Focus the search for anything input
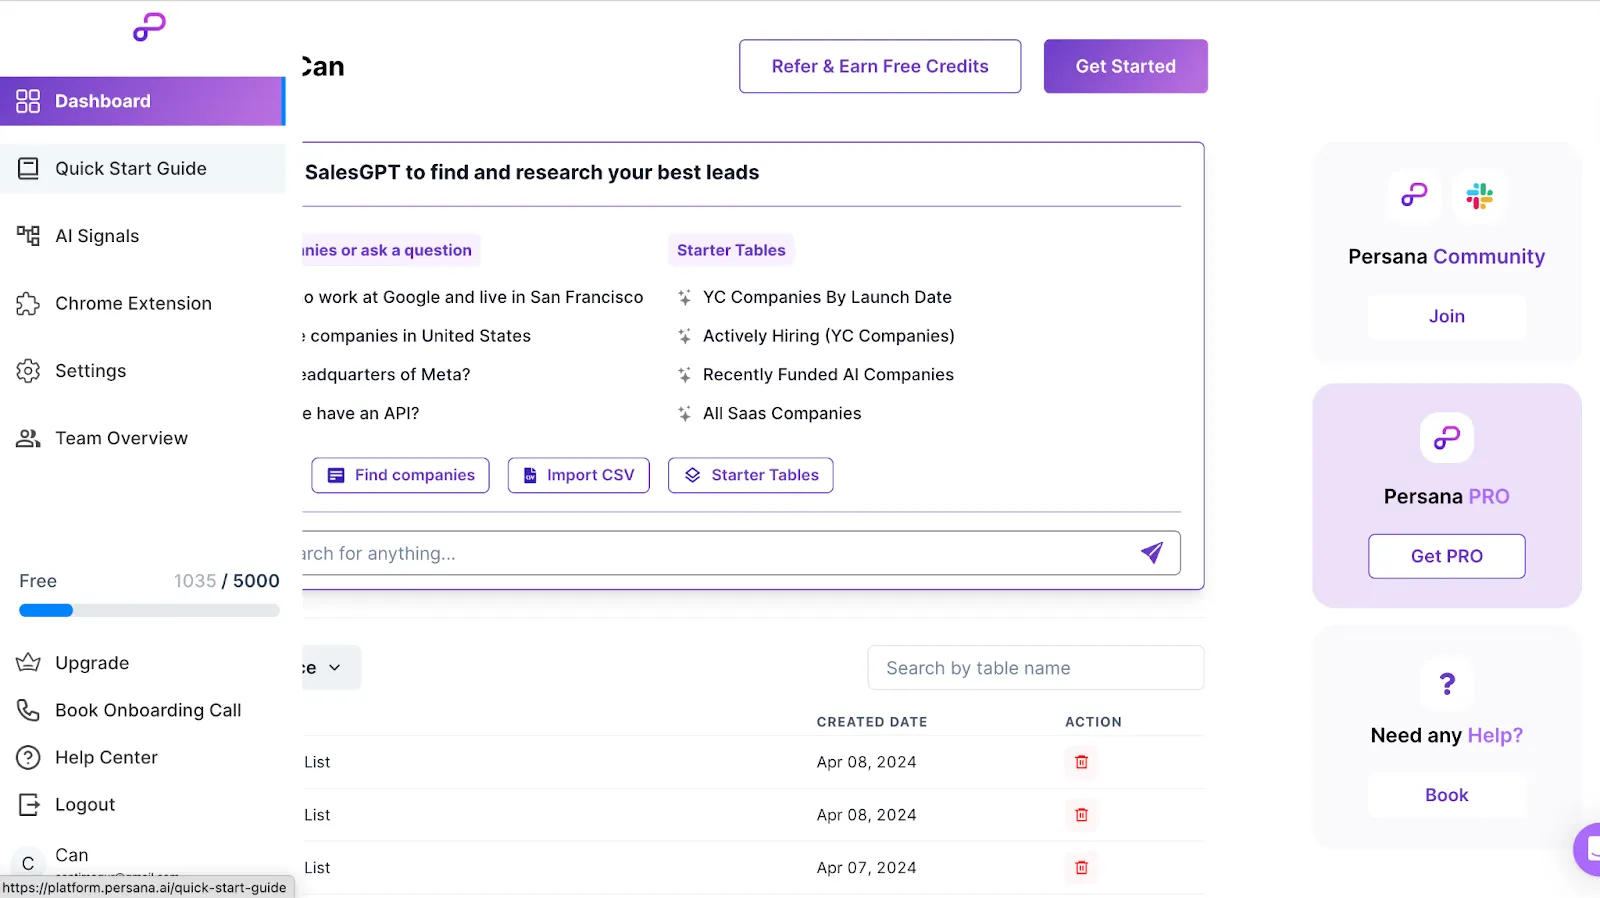This screenshot has height=898, width=1600. click(741, 553)
